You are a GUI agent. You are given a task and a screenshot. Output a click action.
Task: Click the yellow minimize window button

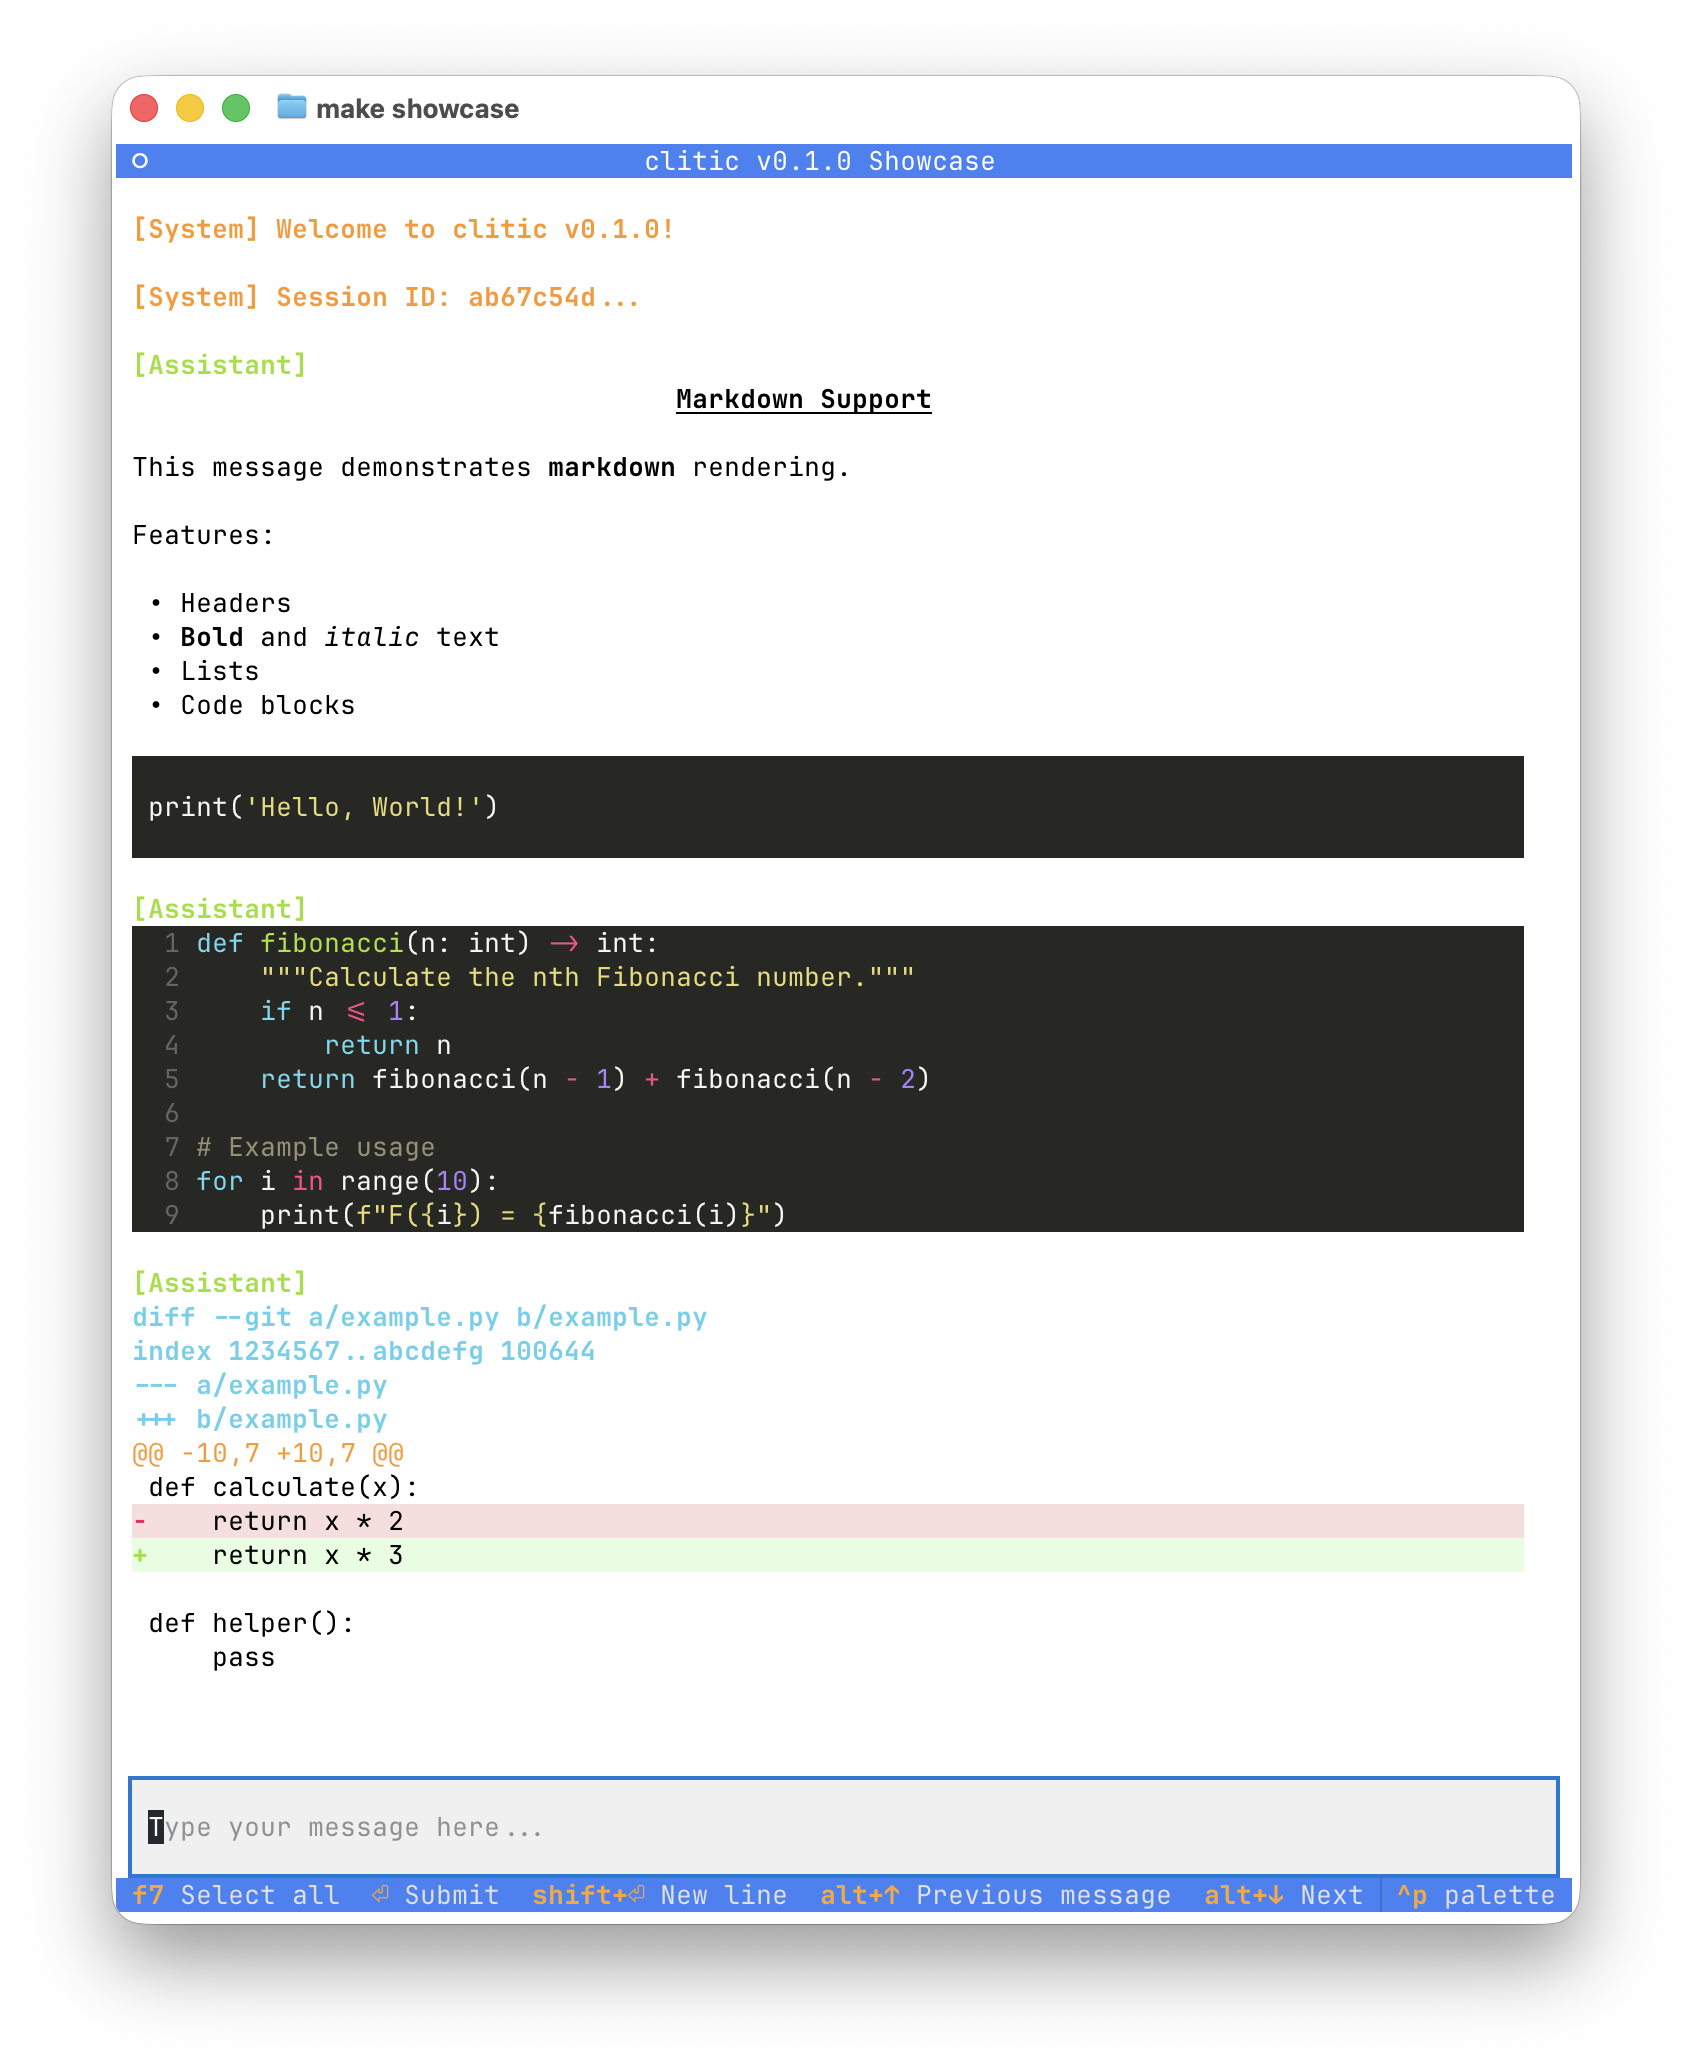point(190,107)
